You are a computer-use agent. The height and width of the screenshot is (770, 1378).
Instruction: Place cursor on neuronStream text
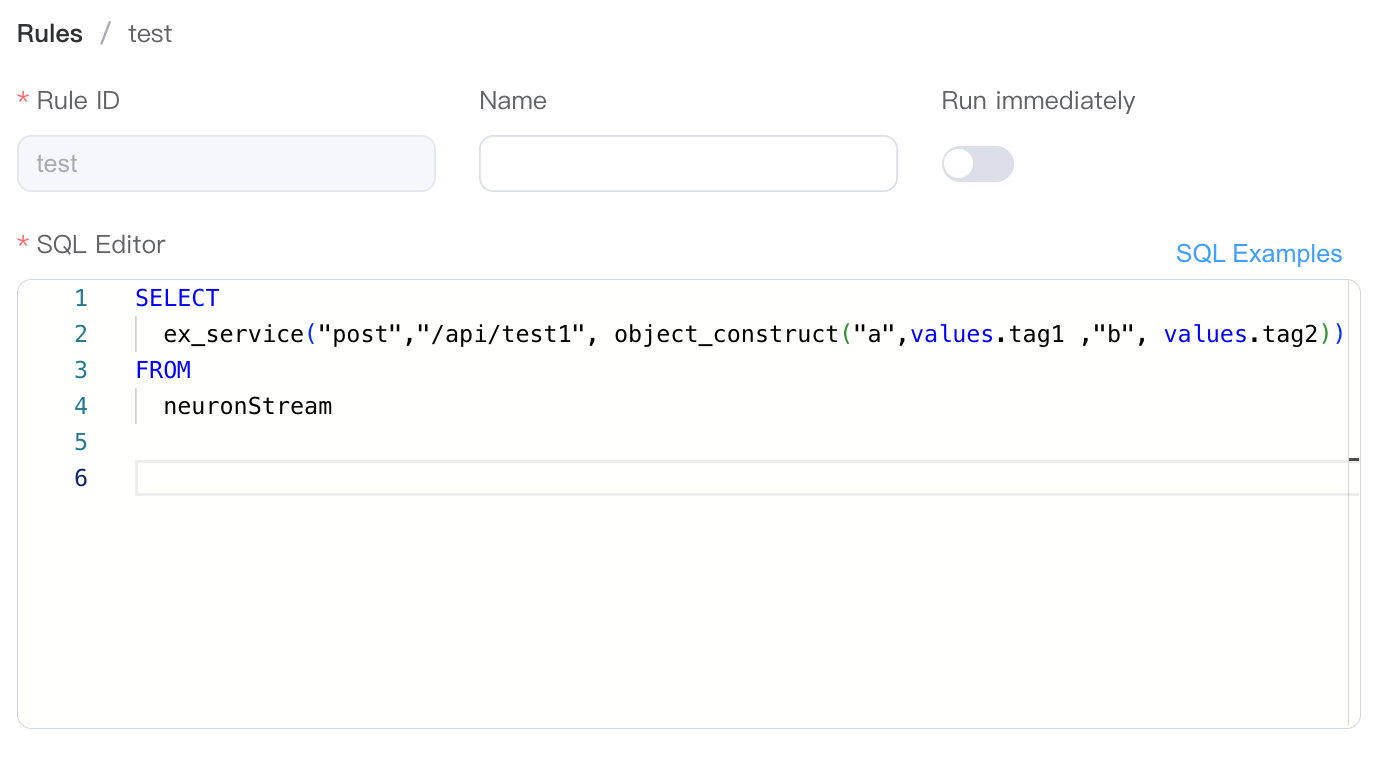pos(247,406)
